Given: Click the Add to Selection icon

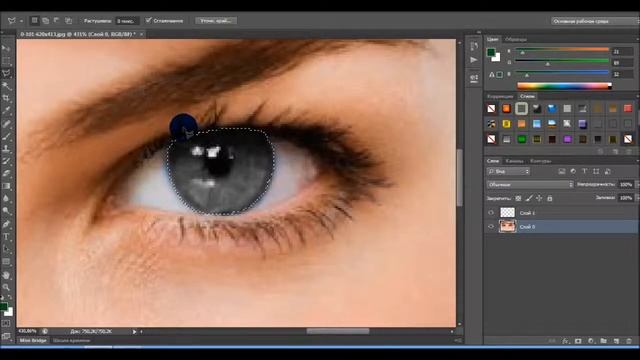Looking at the screenshot, I should 46,20.
